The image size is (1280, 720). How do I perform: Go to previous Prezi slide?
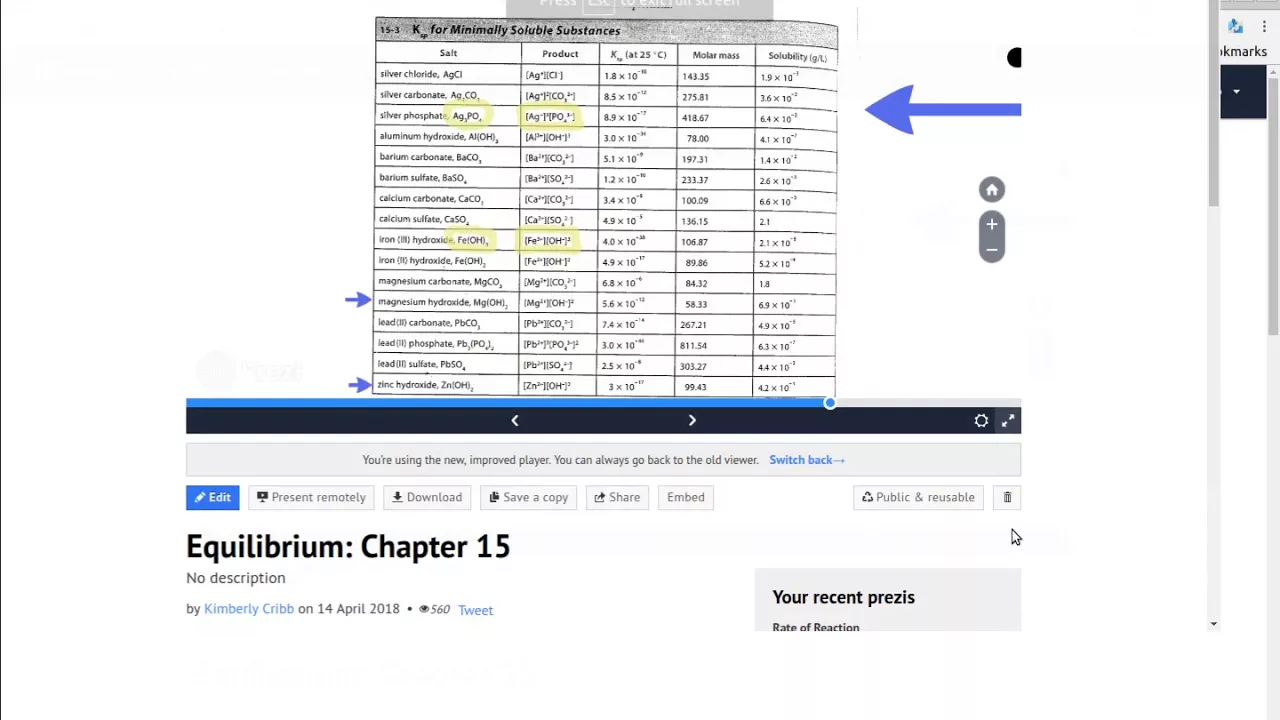point(515,420)
